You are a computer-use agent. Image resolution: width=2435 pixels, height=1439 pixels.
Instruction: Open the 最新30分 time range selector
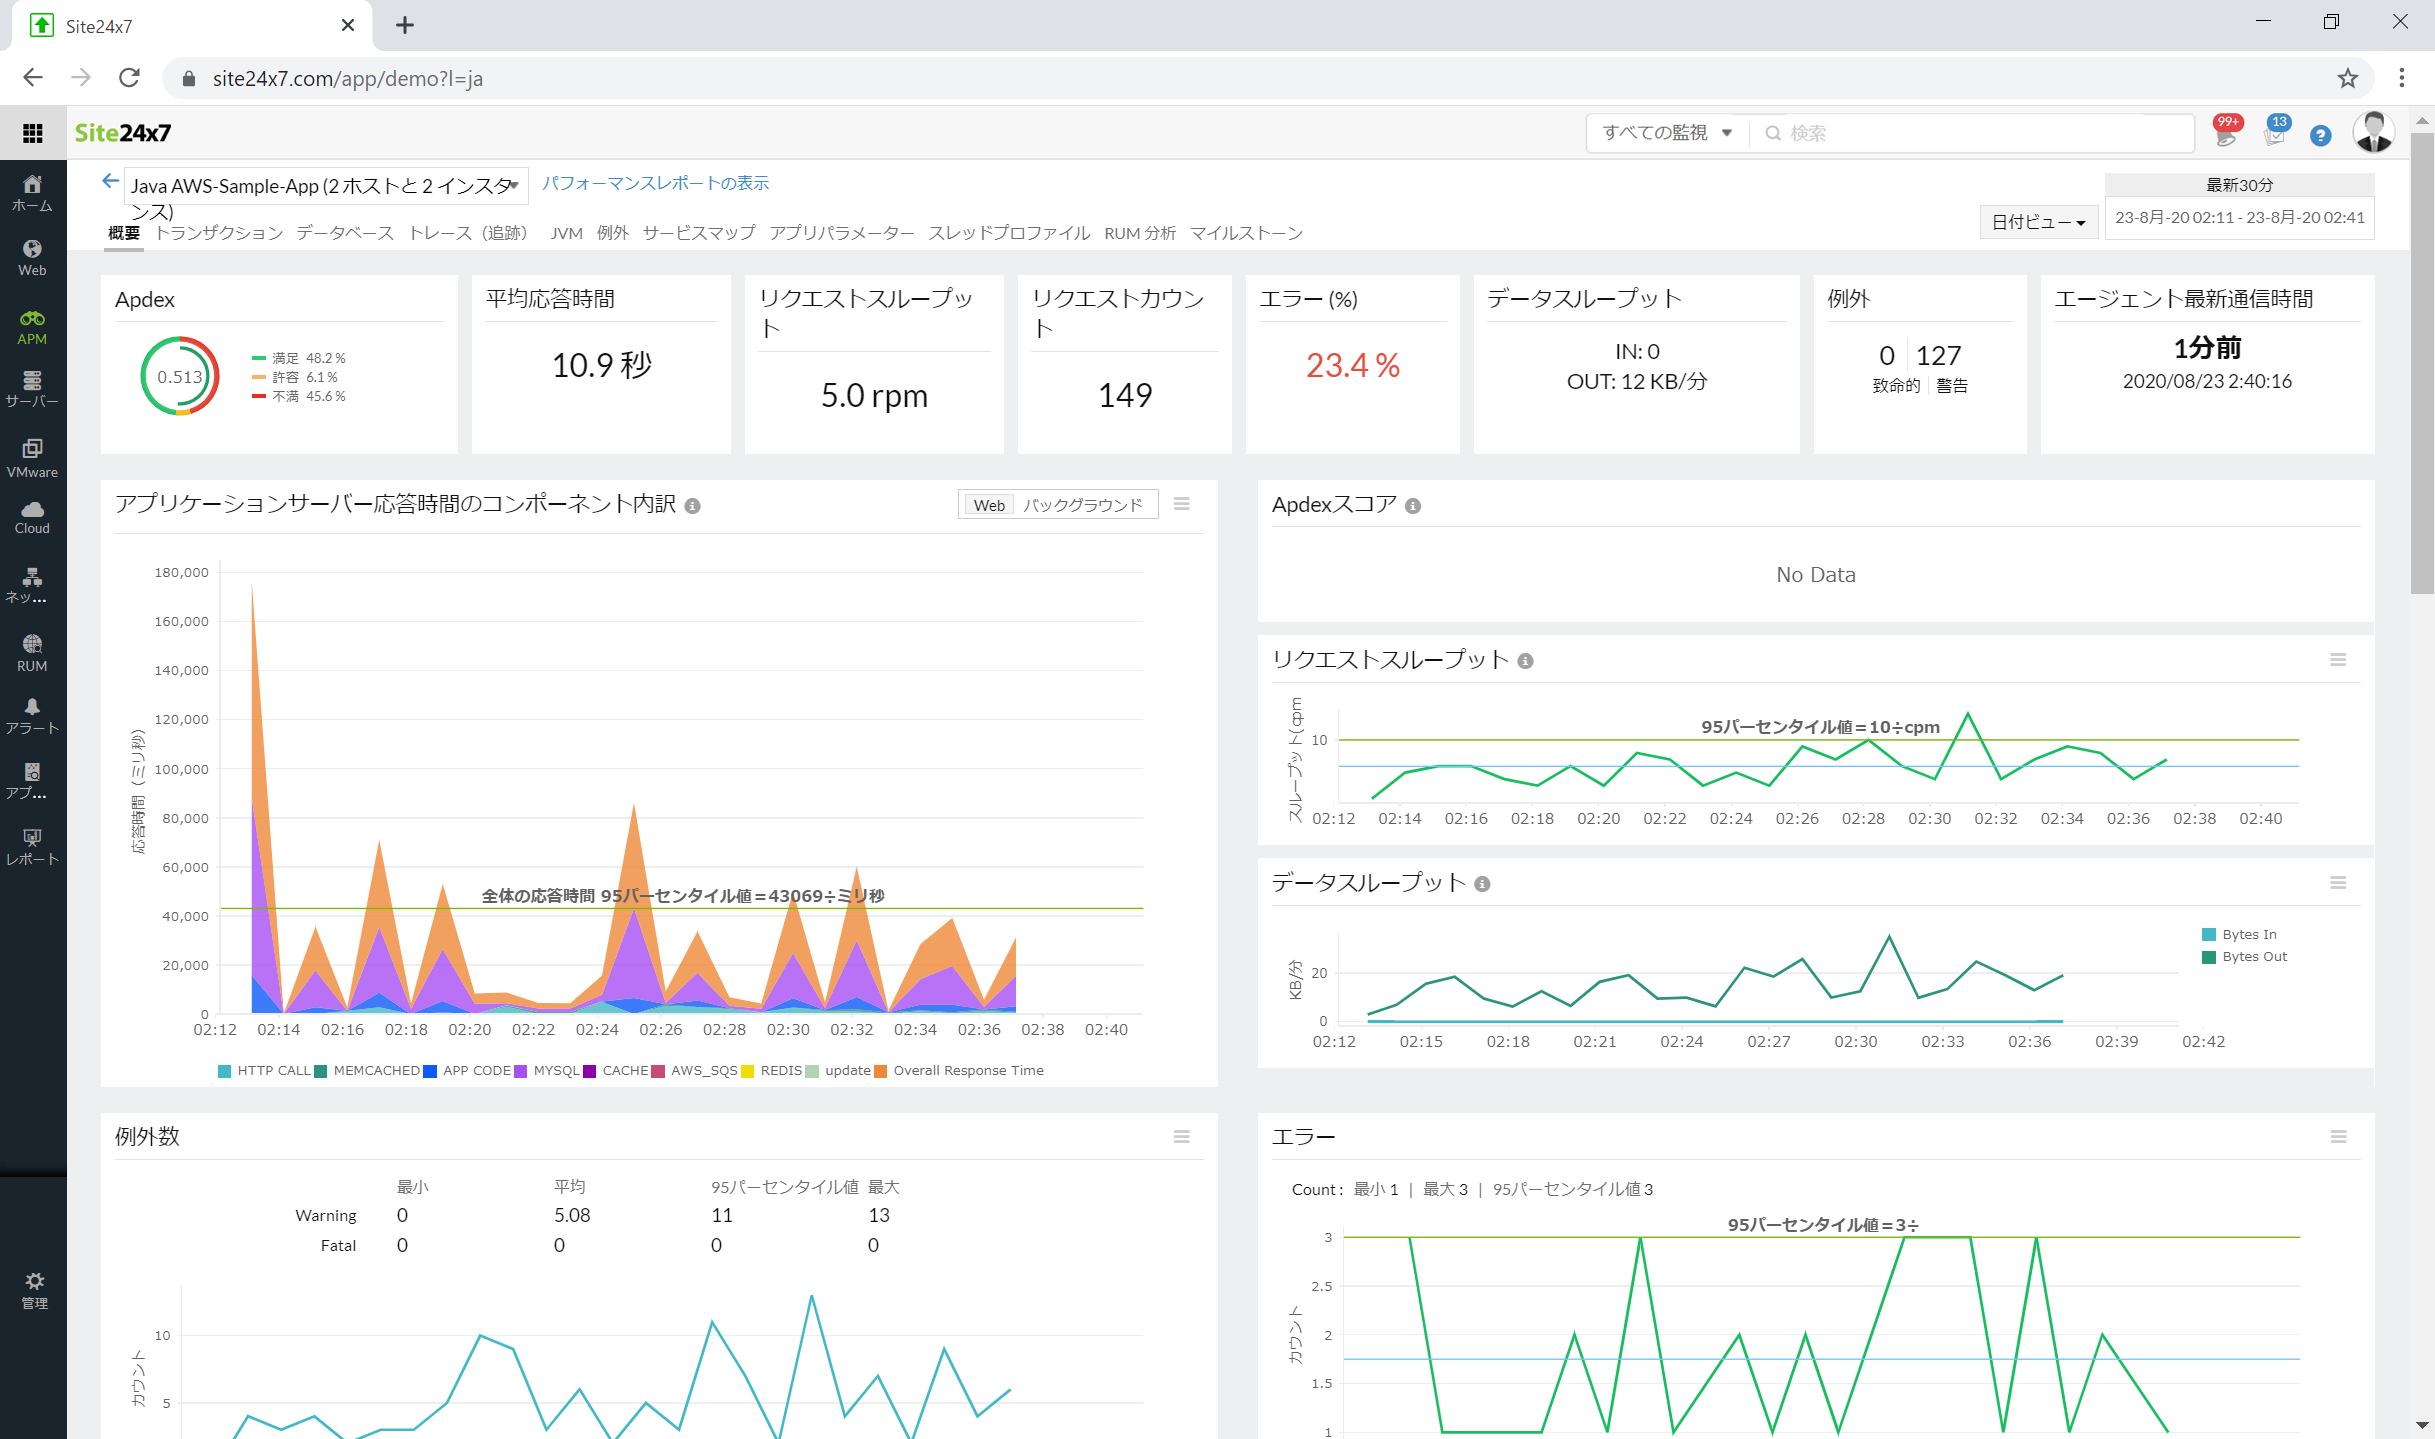pyautogui.click(x=2240, y=185)
